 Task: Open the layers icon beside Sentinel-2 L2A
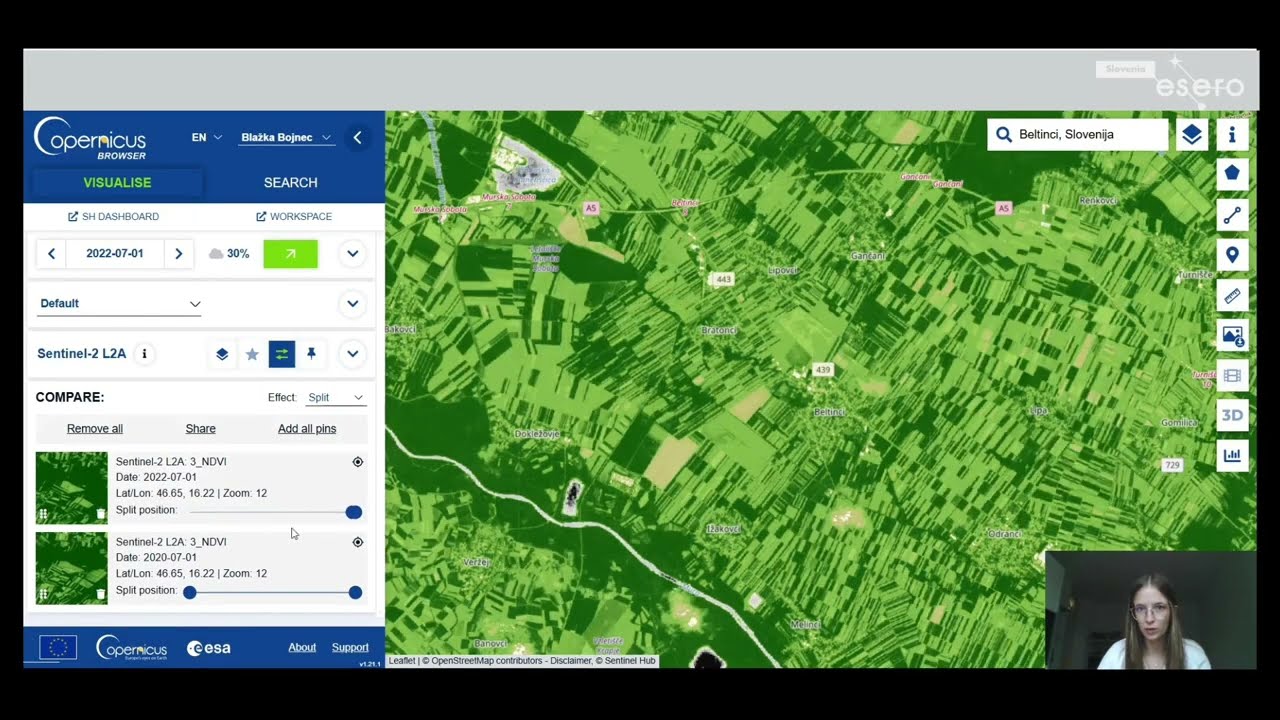coord(222,354)
